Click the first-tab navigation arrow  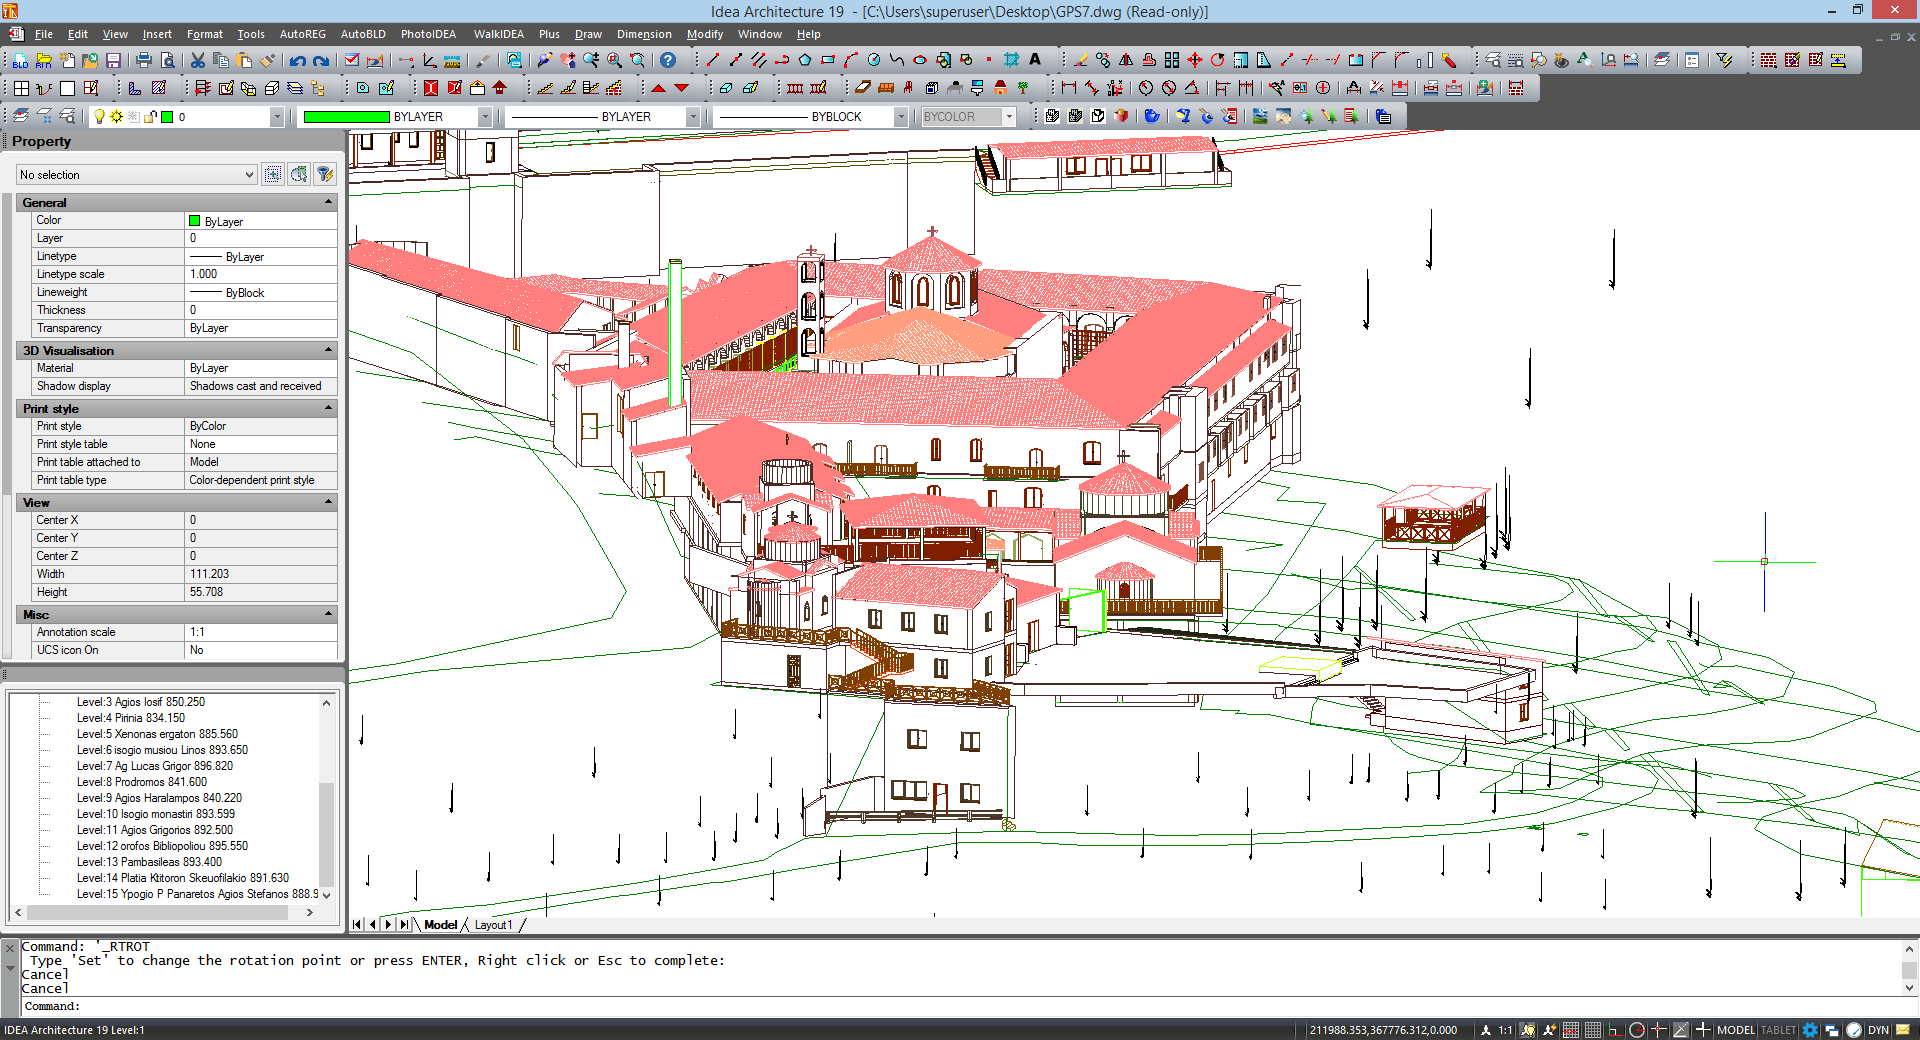[357, 925]
